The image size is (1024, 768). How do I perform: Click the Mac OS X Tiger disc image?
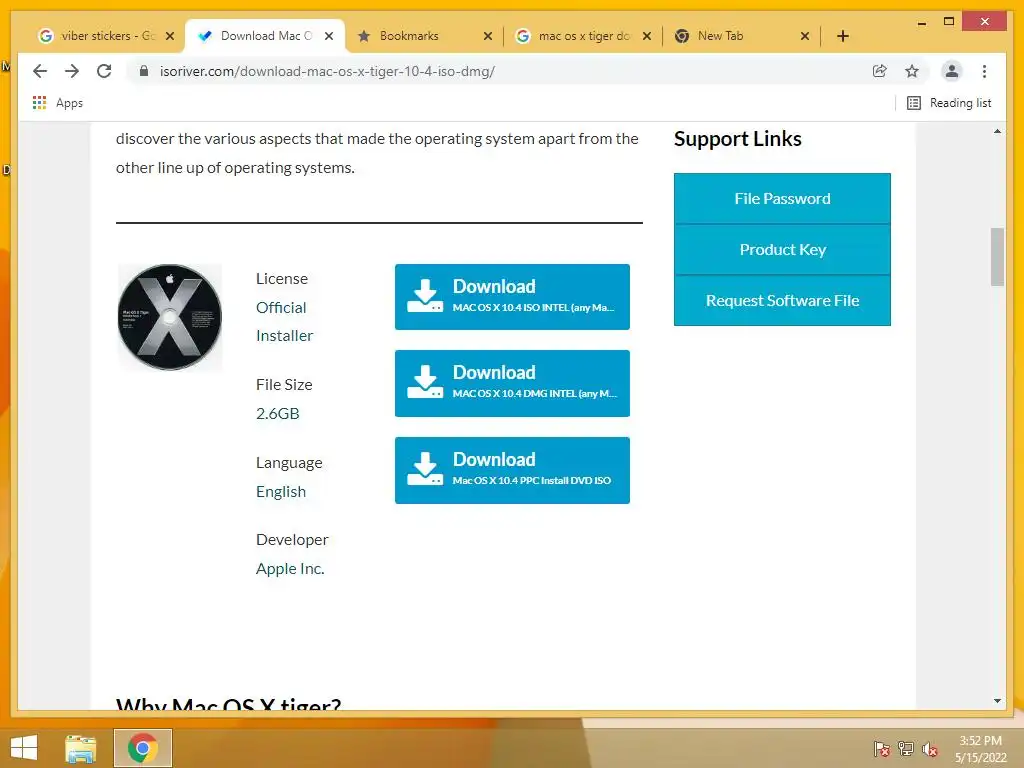coord(170,317)
